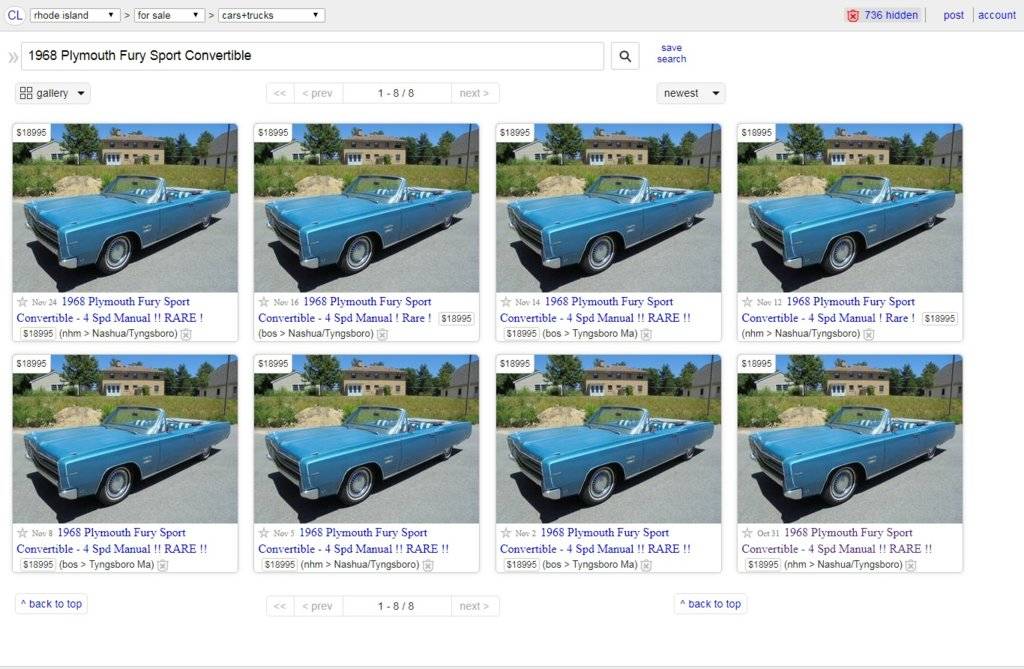
Task: Click the save search link
Action: click(x=671, y=52)
